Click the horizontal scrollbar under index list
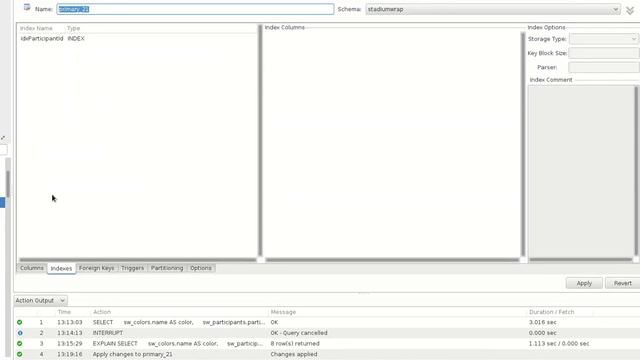 tap(138, 260)
